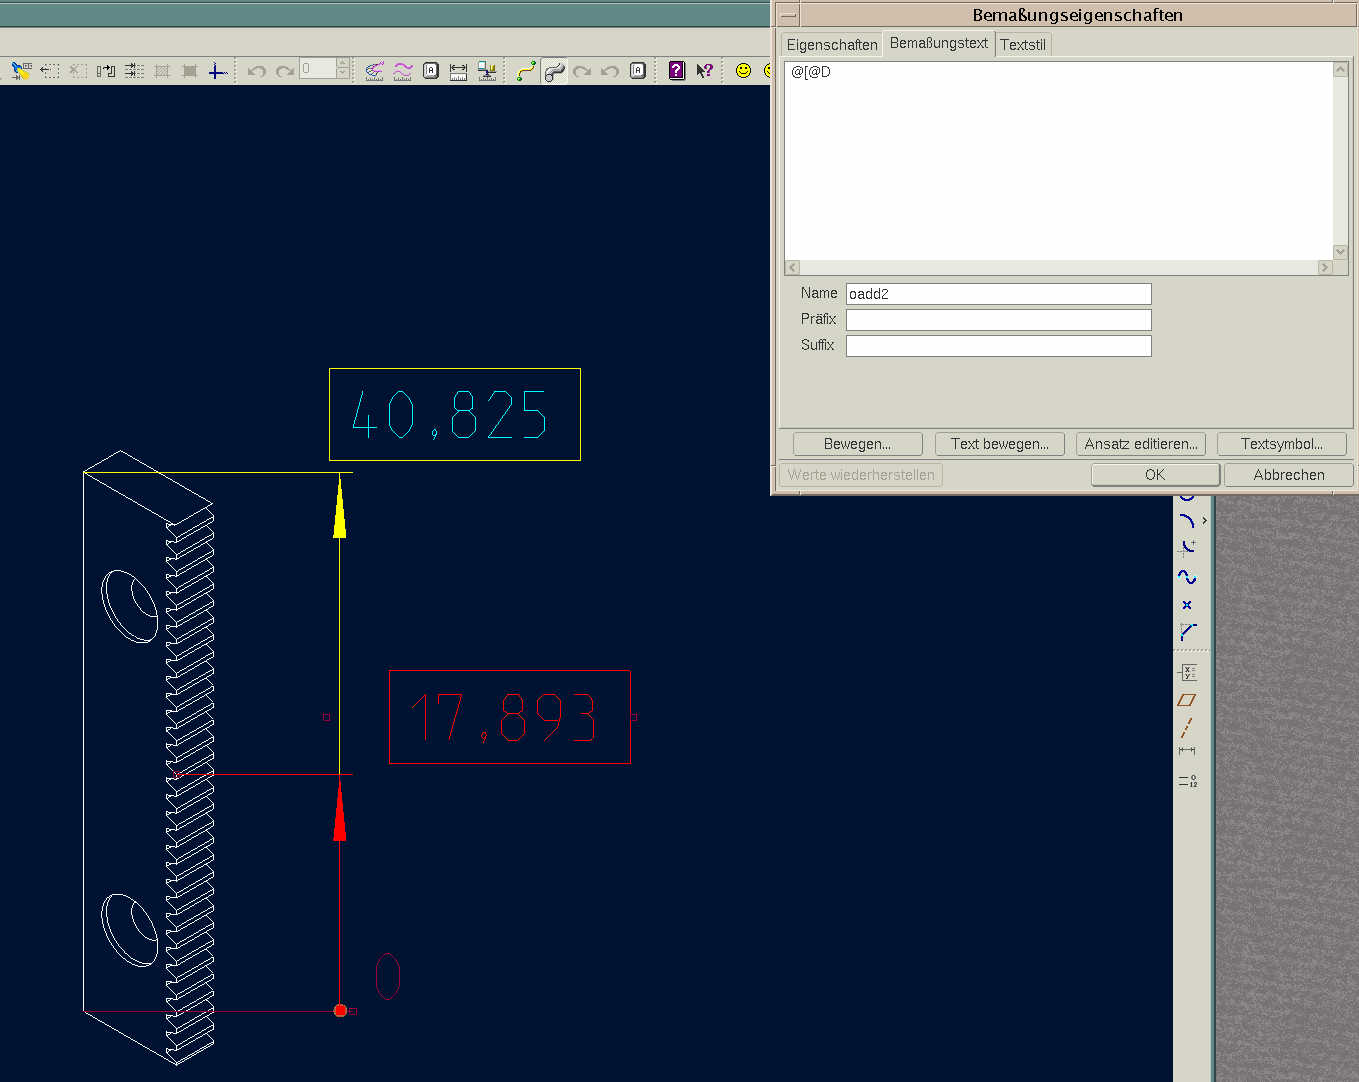Screen dimensions: 1359x1082
Task: Open the Textstil tab
Action: (x=1022, y=45)
